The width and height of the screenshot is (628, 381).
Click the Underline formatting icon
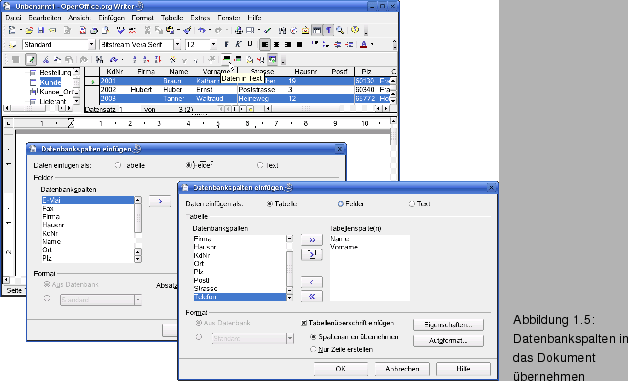coord(250,44)
